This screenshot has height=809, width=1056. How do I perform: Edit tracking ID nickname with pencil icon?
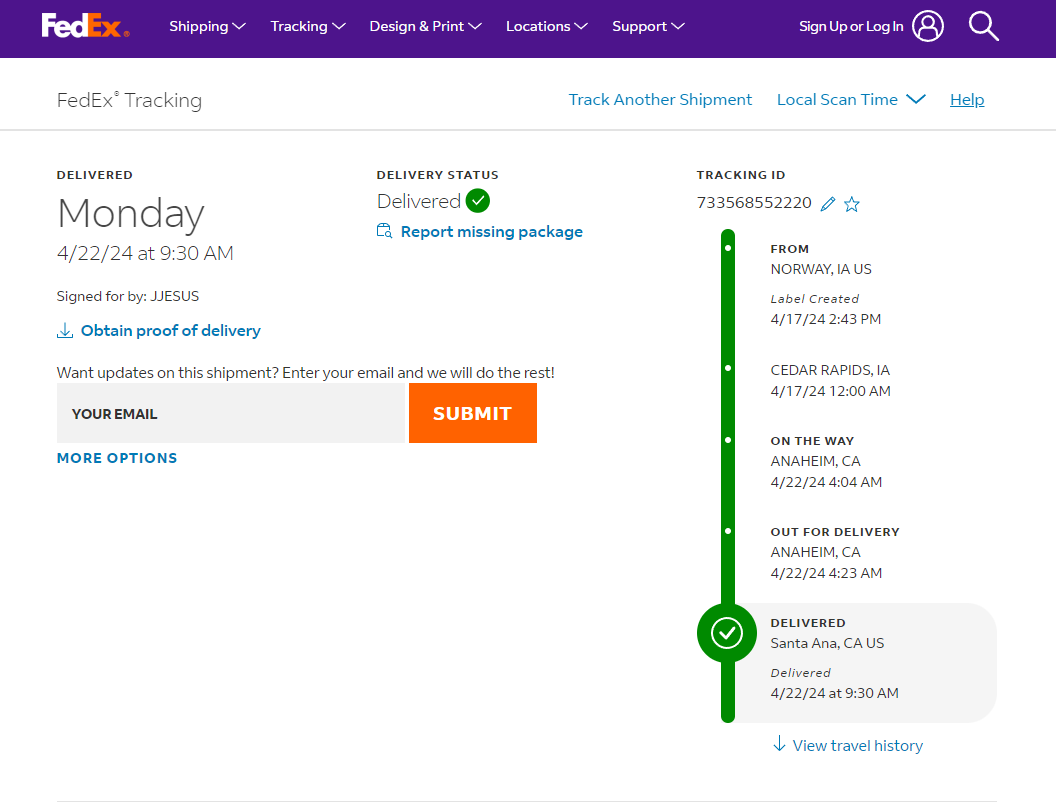coord(828,204)
